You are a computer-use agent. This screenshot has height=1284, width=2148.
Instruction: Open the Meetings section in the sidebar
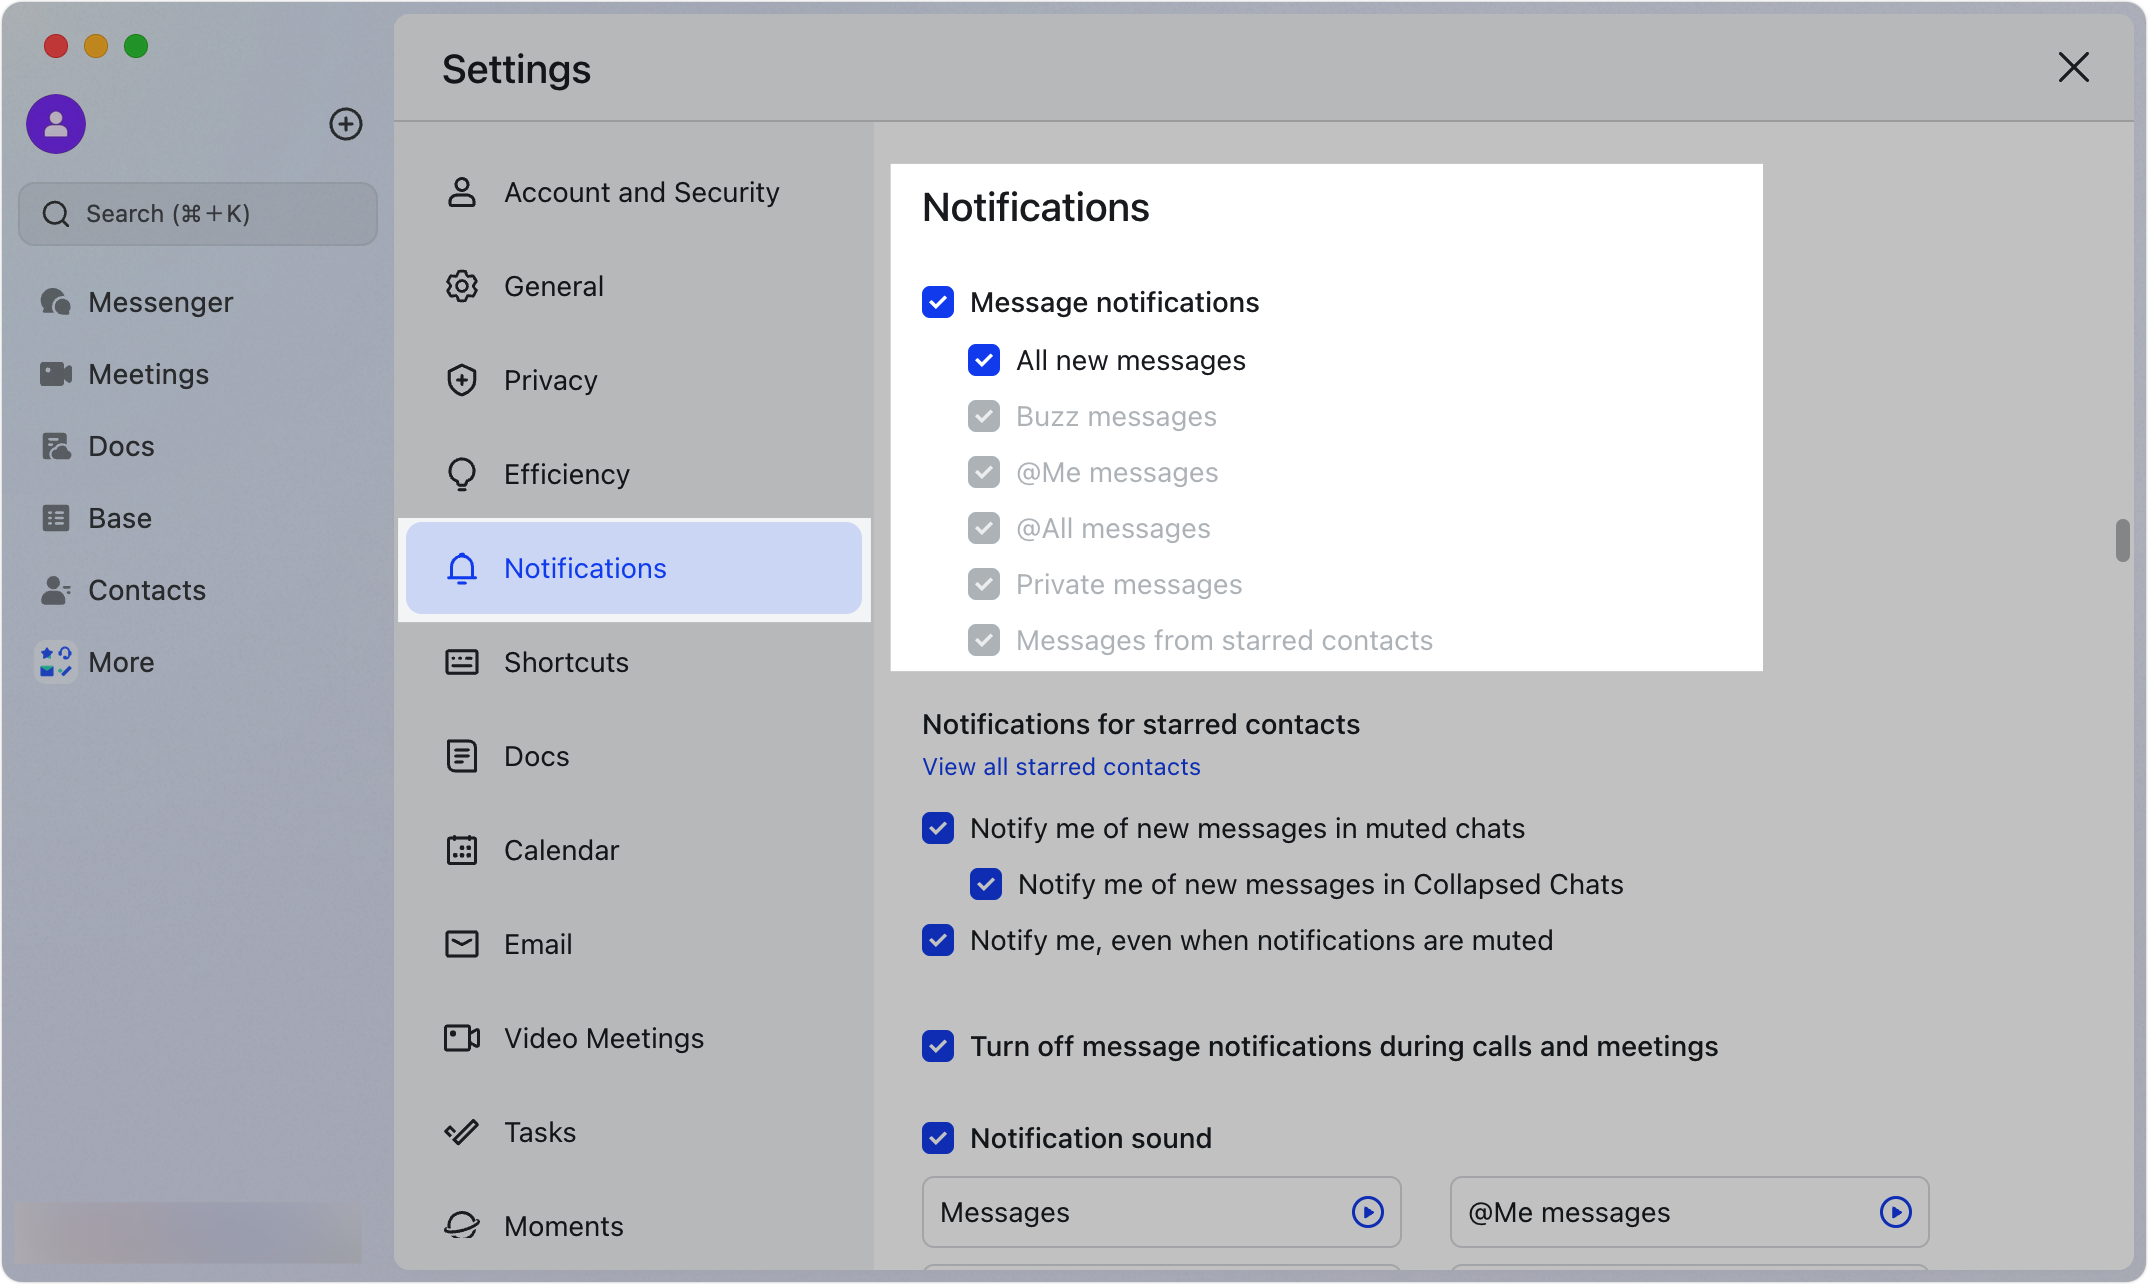tap(148, 374)
